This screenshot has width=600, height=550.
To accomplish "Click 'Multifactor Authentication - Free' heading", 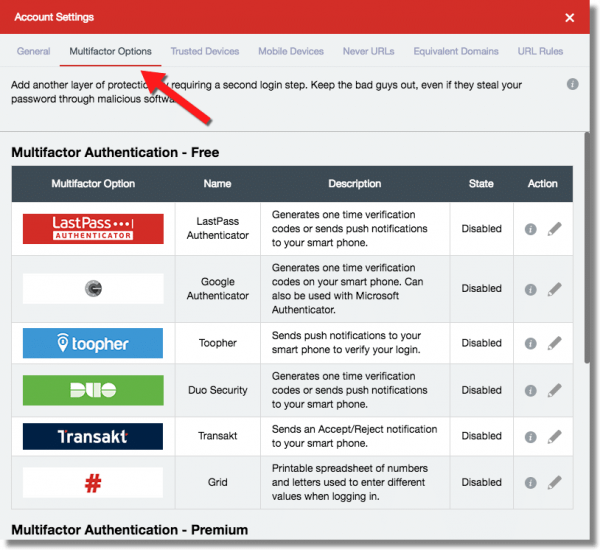I will [115, 152].
